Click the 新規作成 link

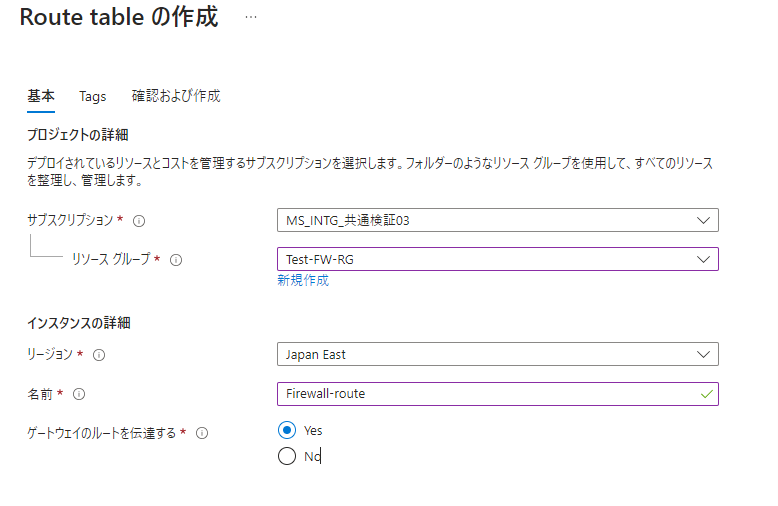303,281
